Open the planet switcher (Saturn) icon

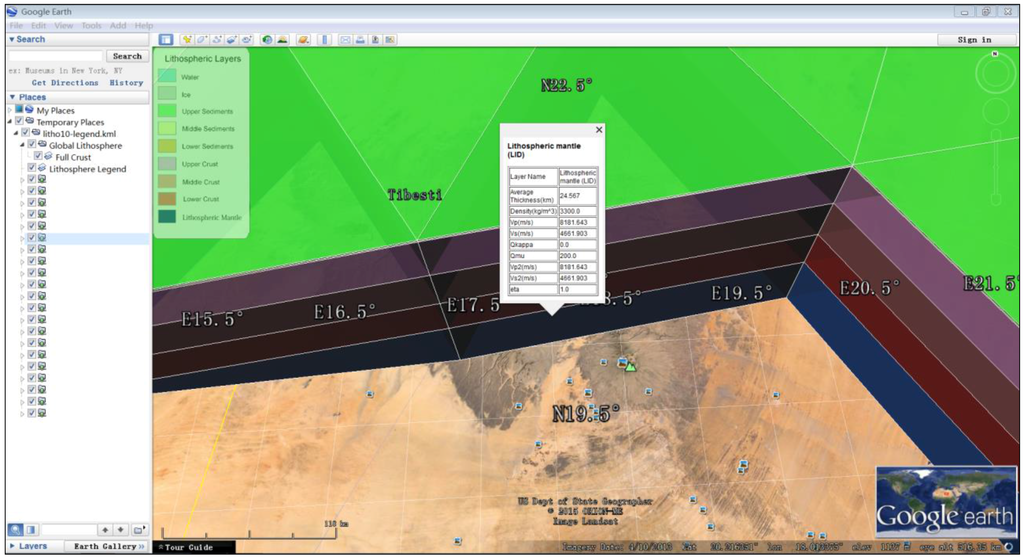click(x=303, y=40)
